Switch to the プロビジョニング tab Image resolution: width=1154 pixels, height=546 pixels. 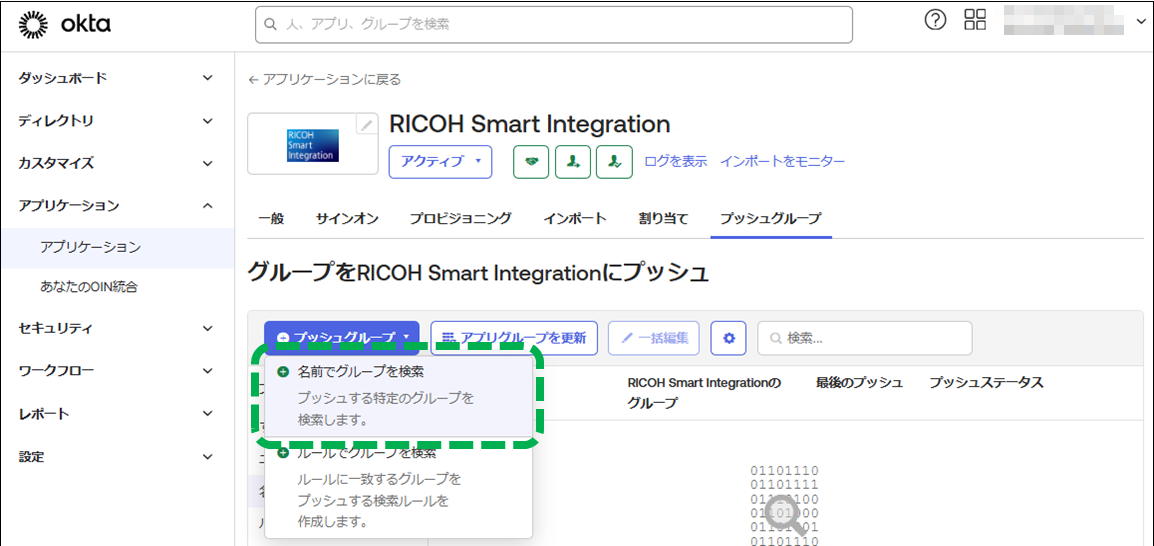coord(461,219)
